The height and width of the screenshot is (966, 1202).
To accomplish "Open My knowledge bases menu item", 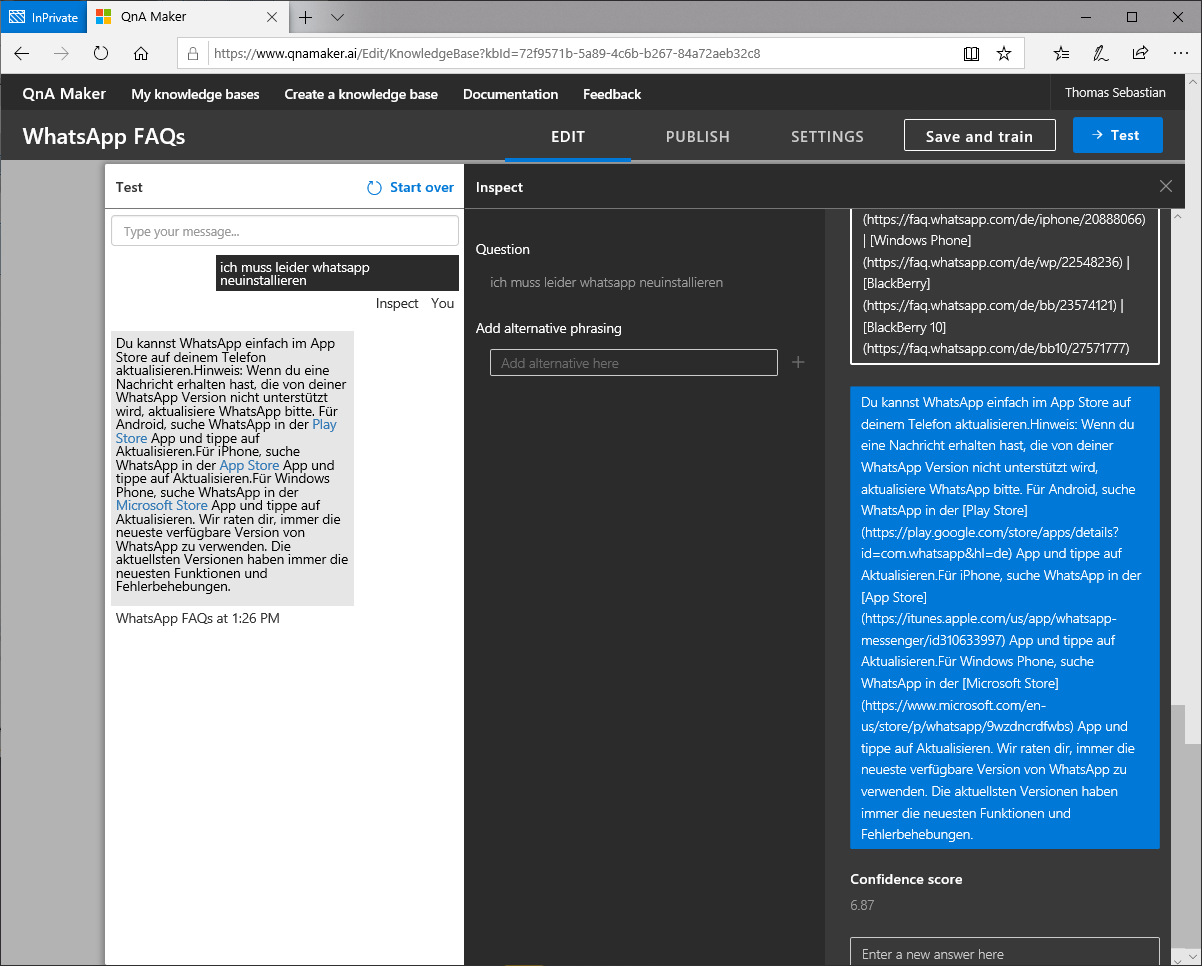I will 195,94.
